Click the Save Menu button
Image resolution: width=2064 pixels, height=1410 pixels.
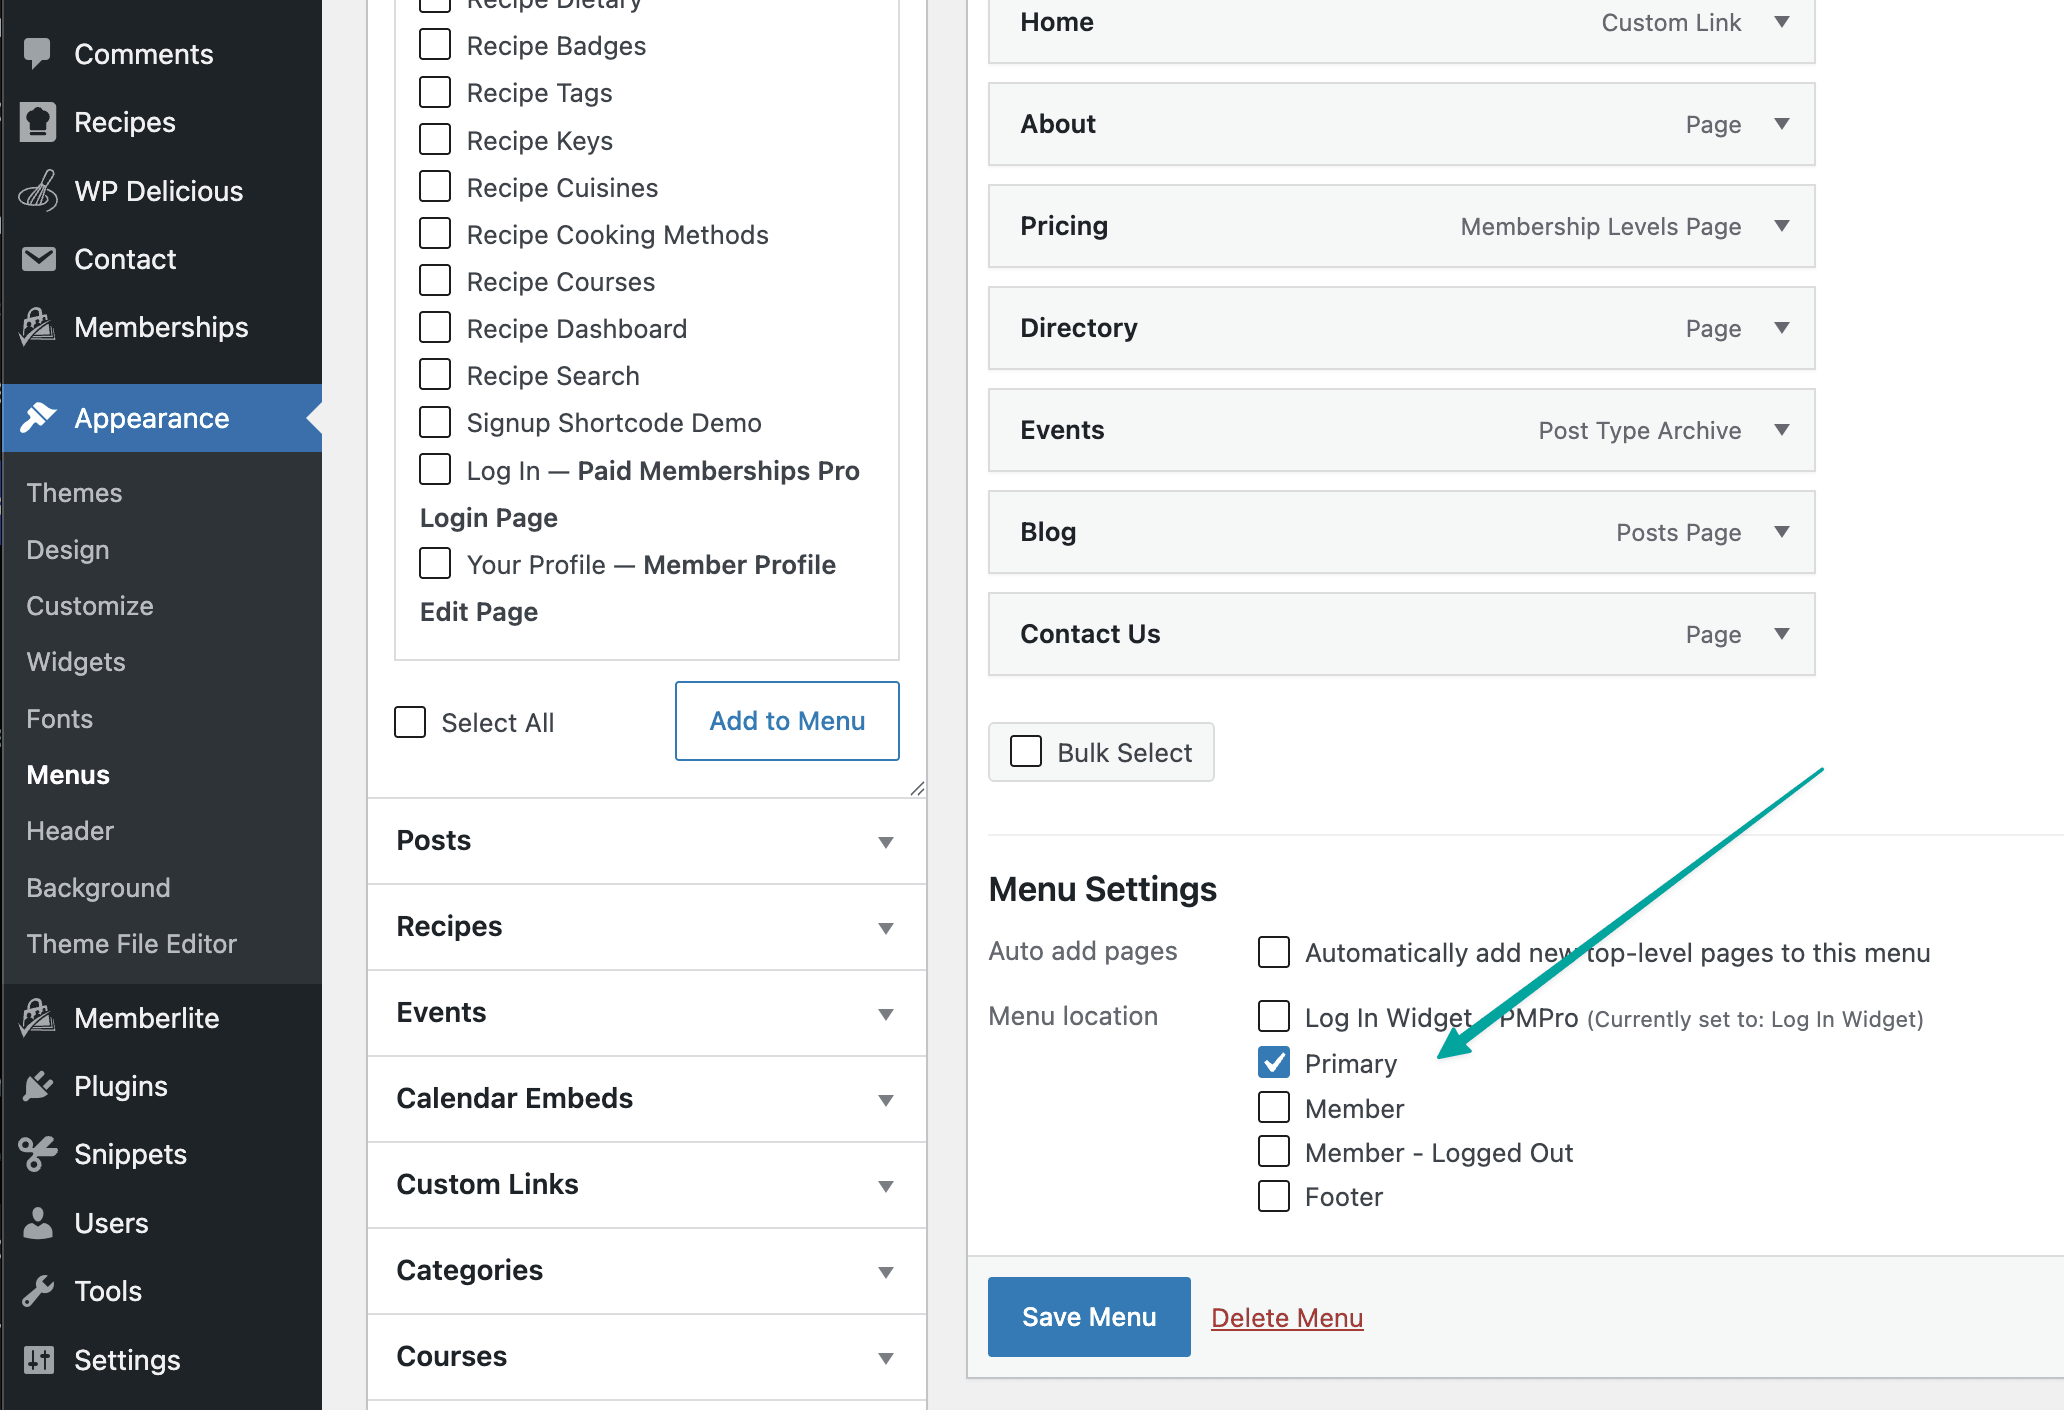(1089, 1317)
